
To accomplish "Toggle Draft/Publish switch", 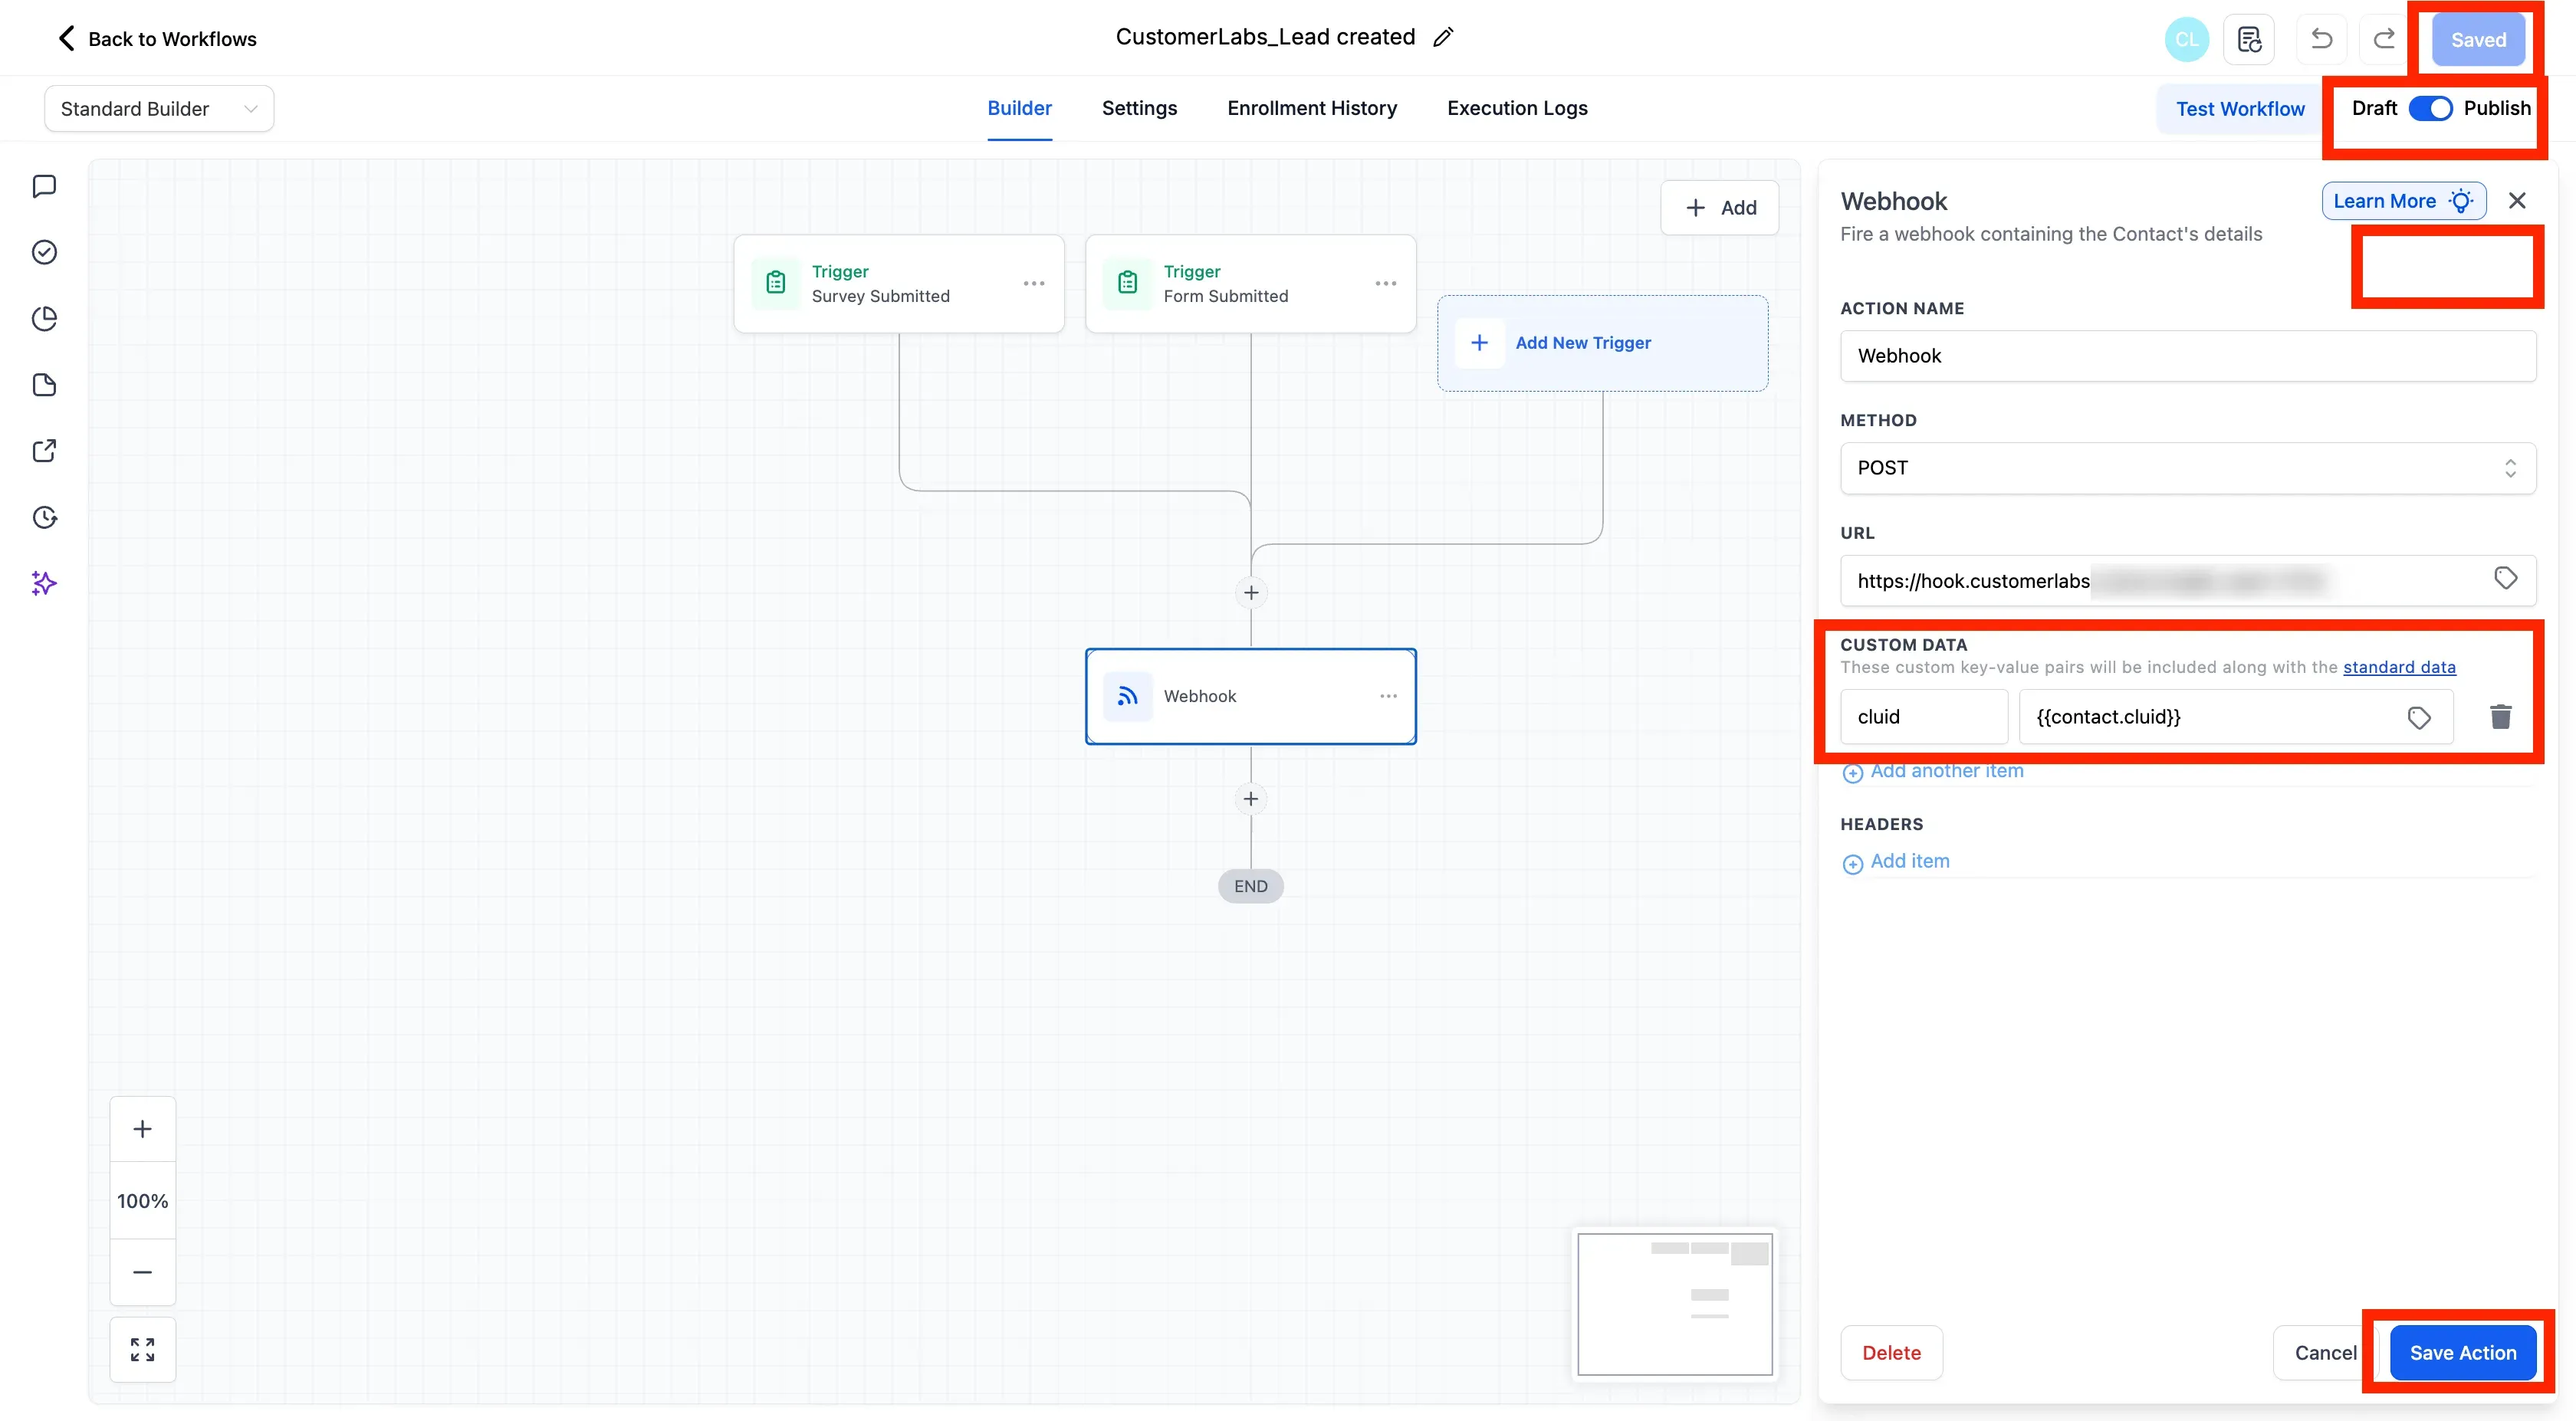I will click(2430, 108).
